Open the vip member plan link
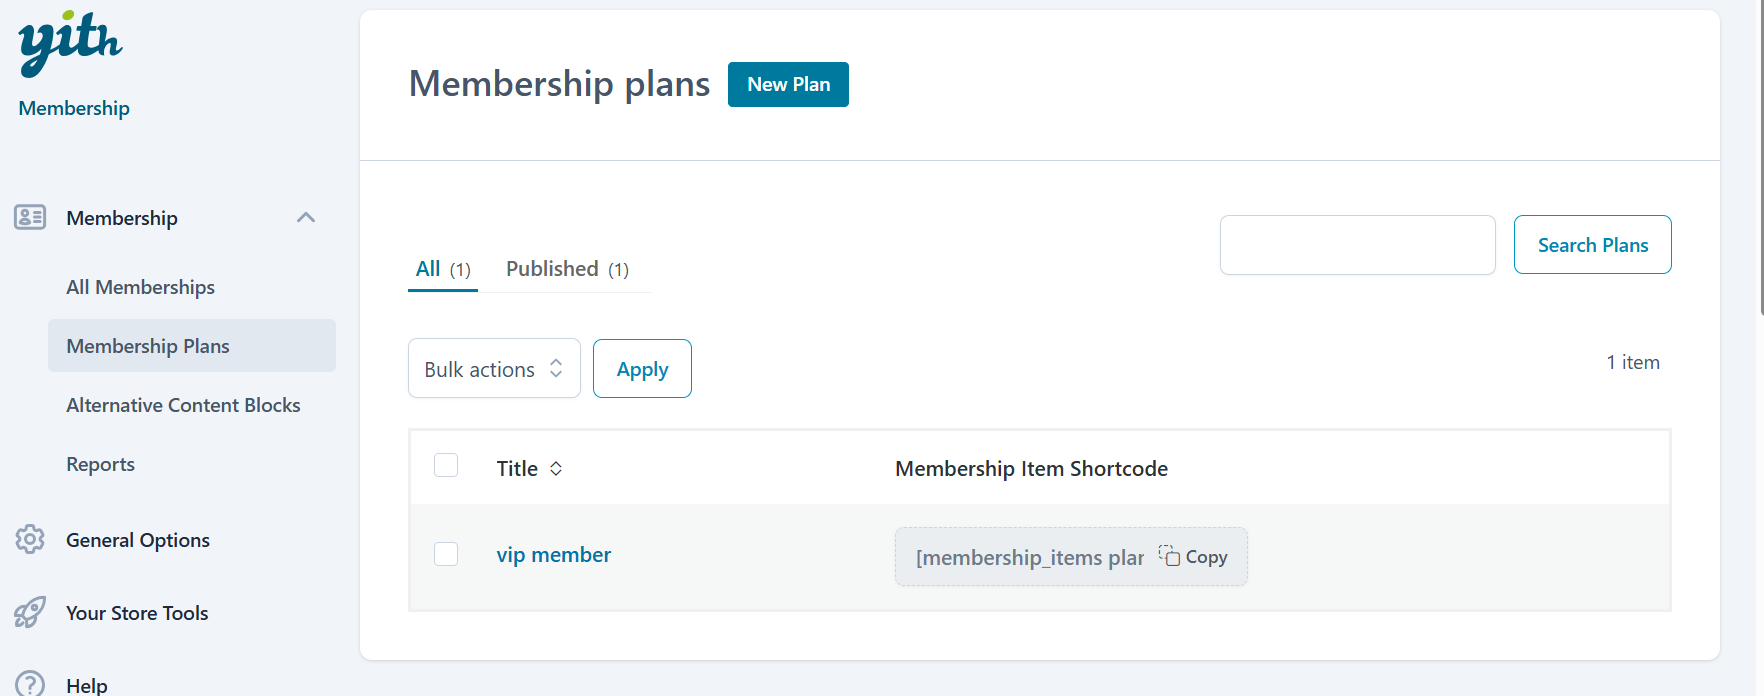 coord(553,555)
